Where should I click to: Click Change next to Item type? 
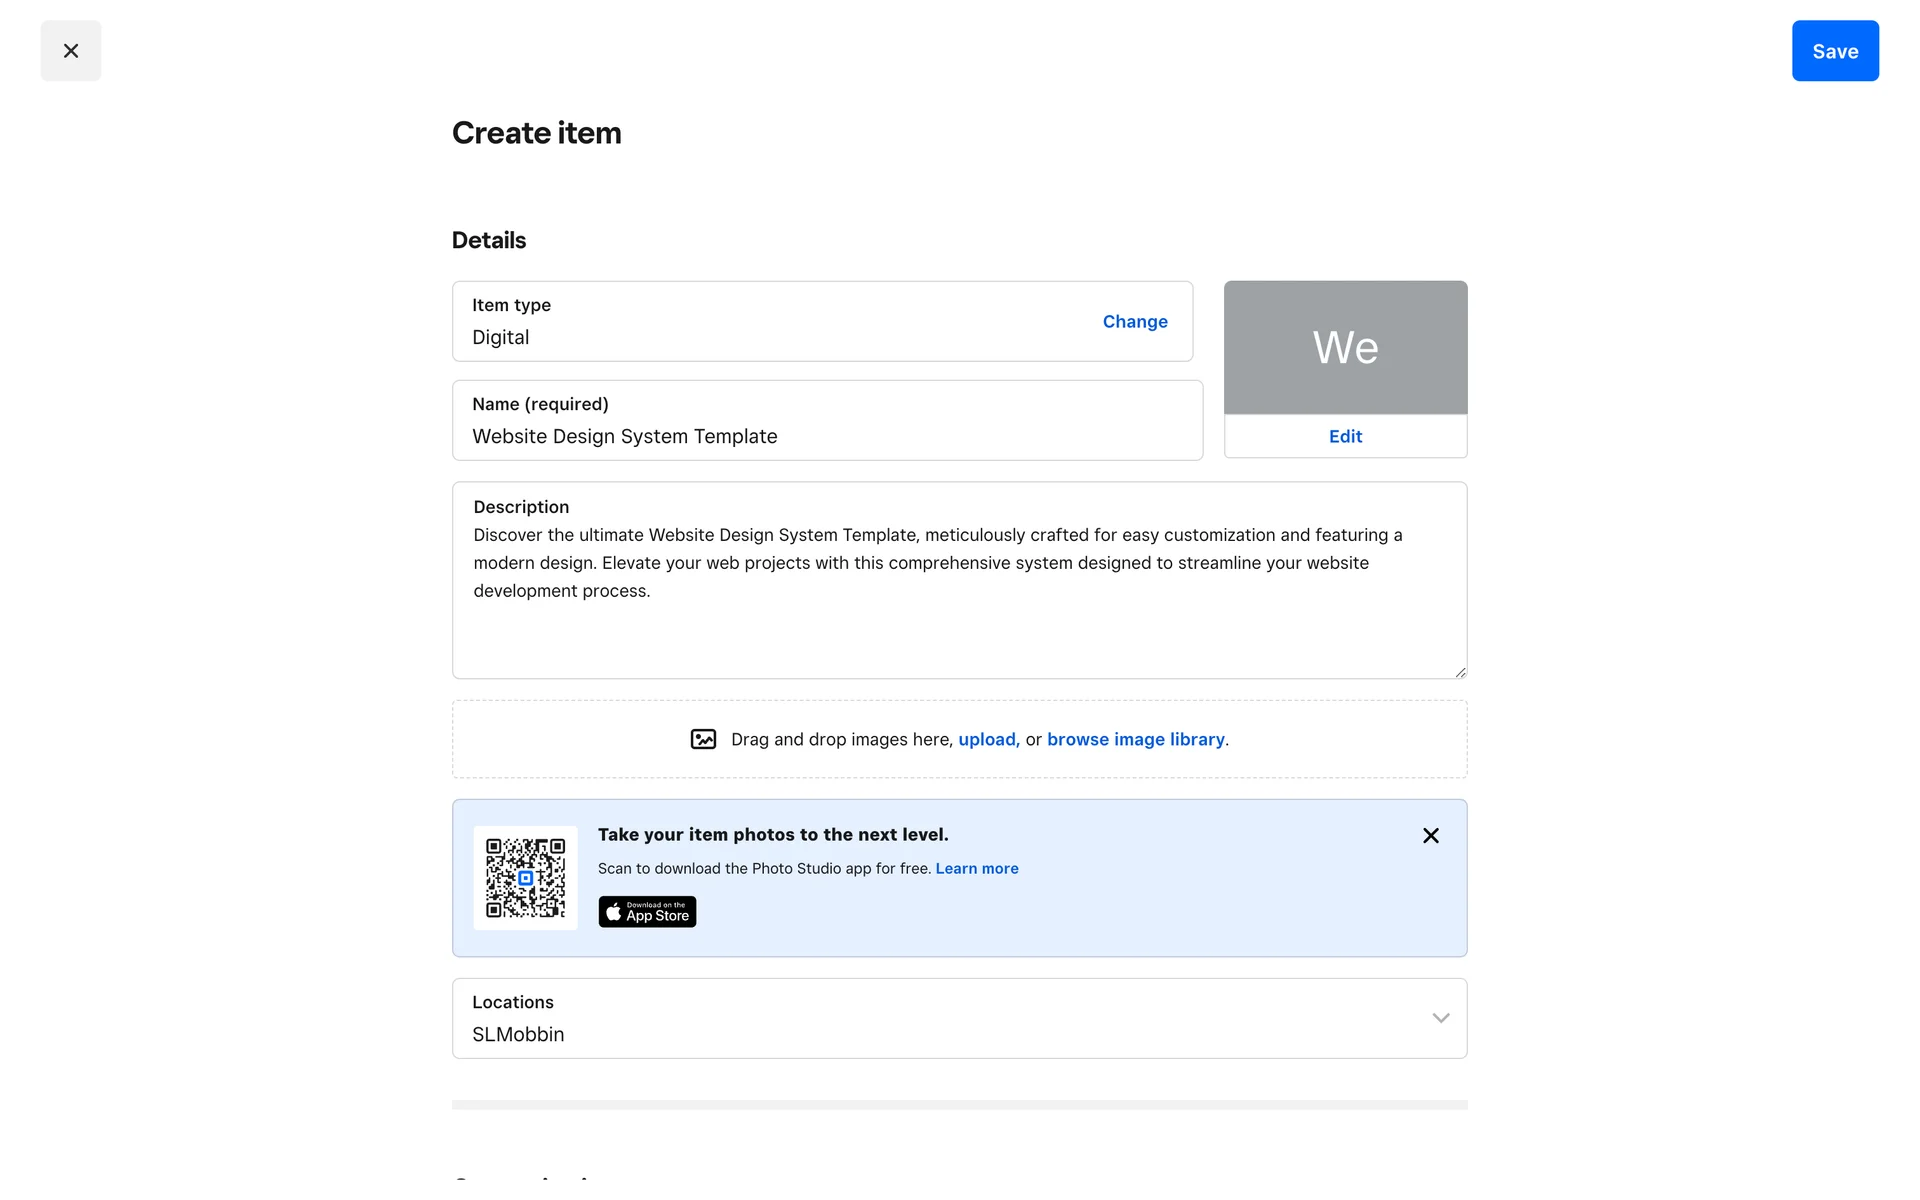coord(1134,321)
